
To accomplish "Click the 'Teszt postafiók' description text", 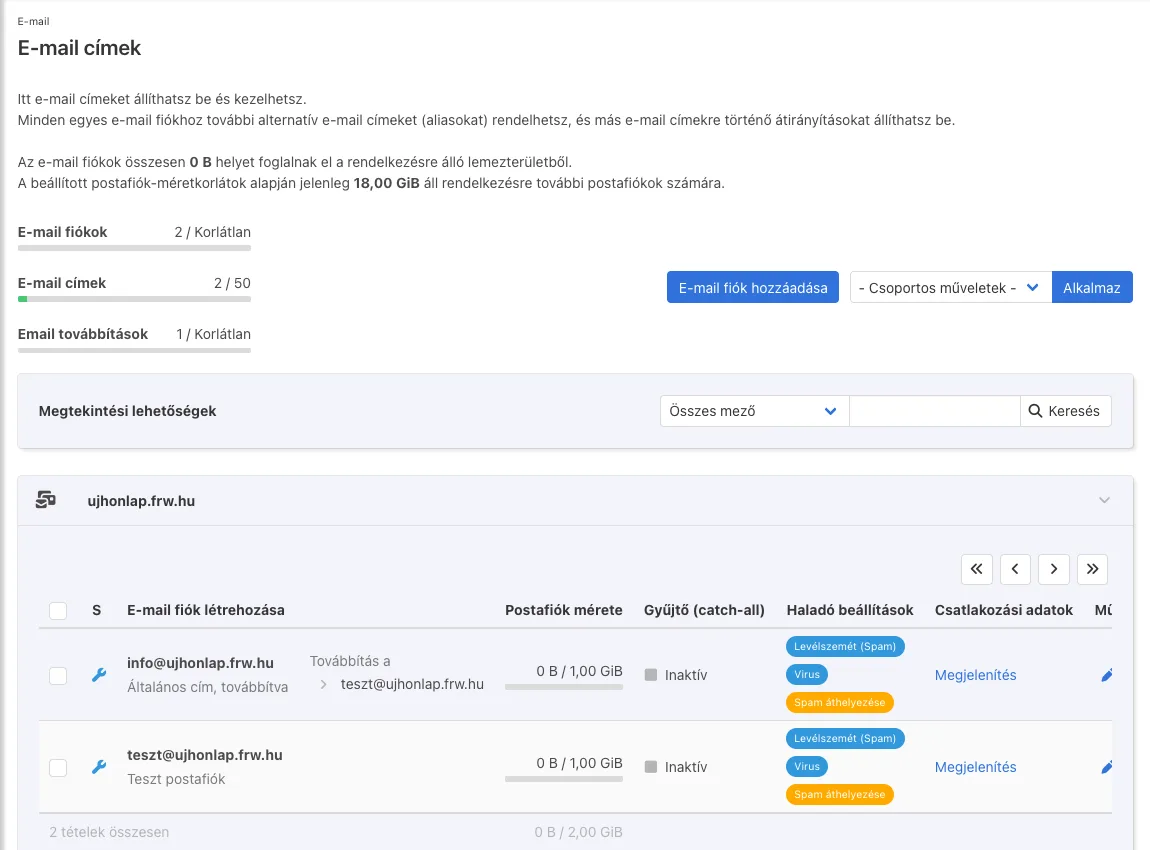I will [x=176, y=780].
